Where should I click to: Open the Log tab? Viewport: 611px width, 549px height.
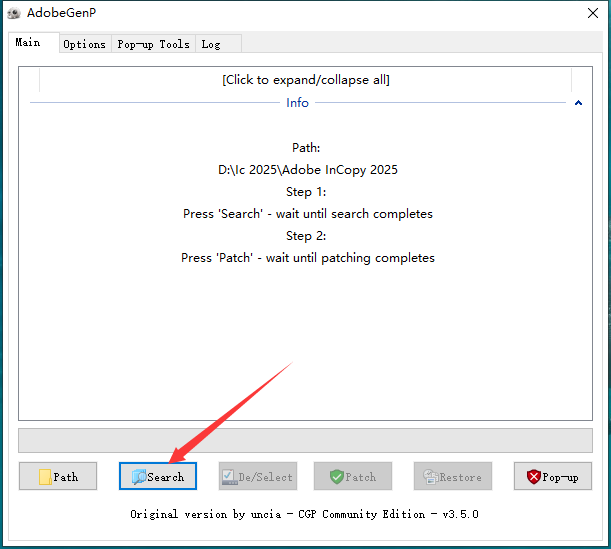(210, 44)
